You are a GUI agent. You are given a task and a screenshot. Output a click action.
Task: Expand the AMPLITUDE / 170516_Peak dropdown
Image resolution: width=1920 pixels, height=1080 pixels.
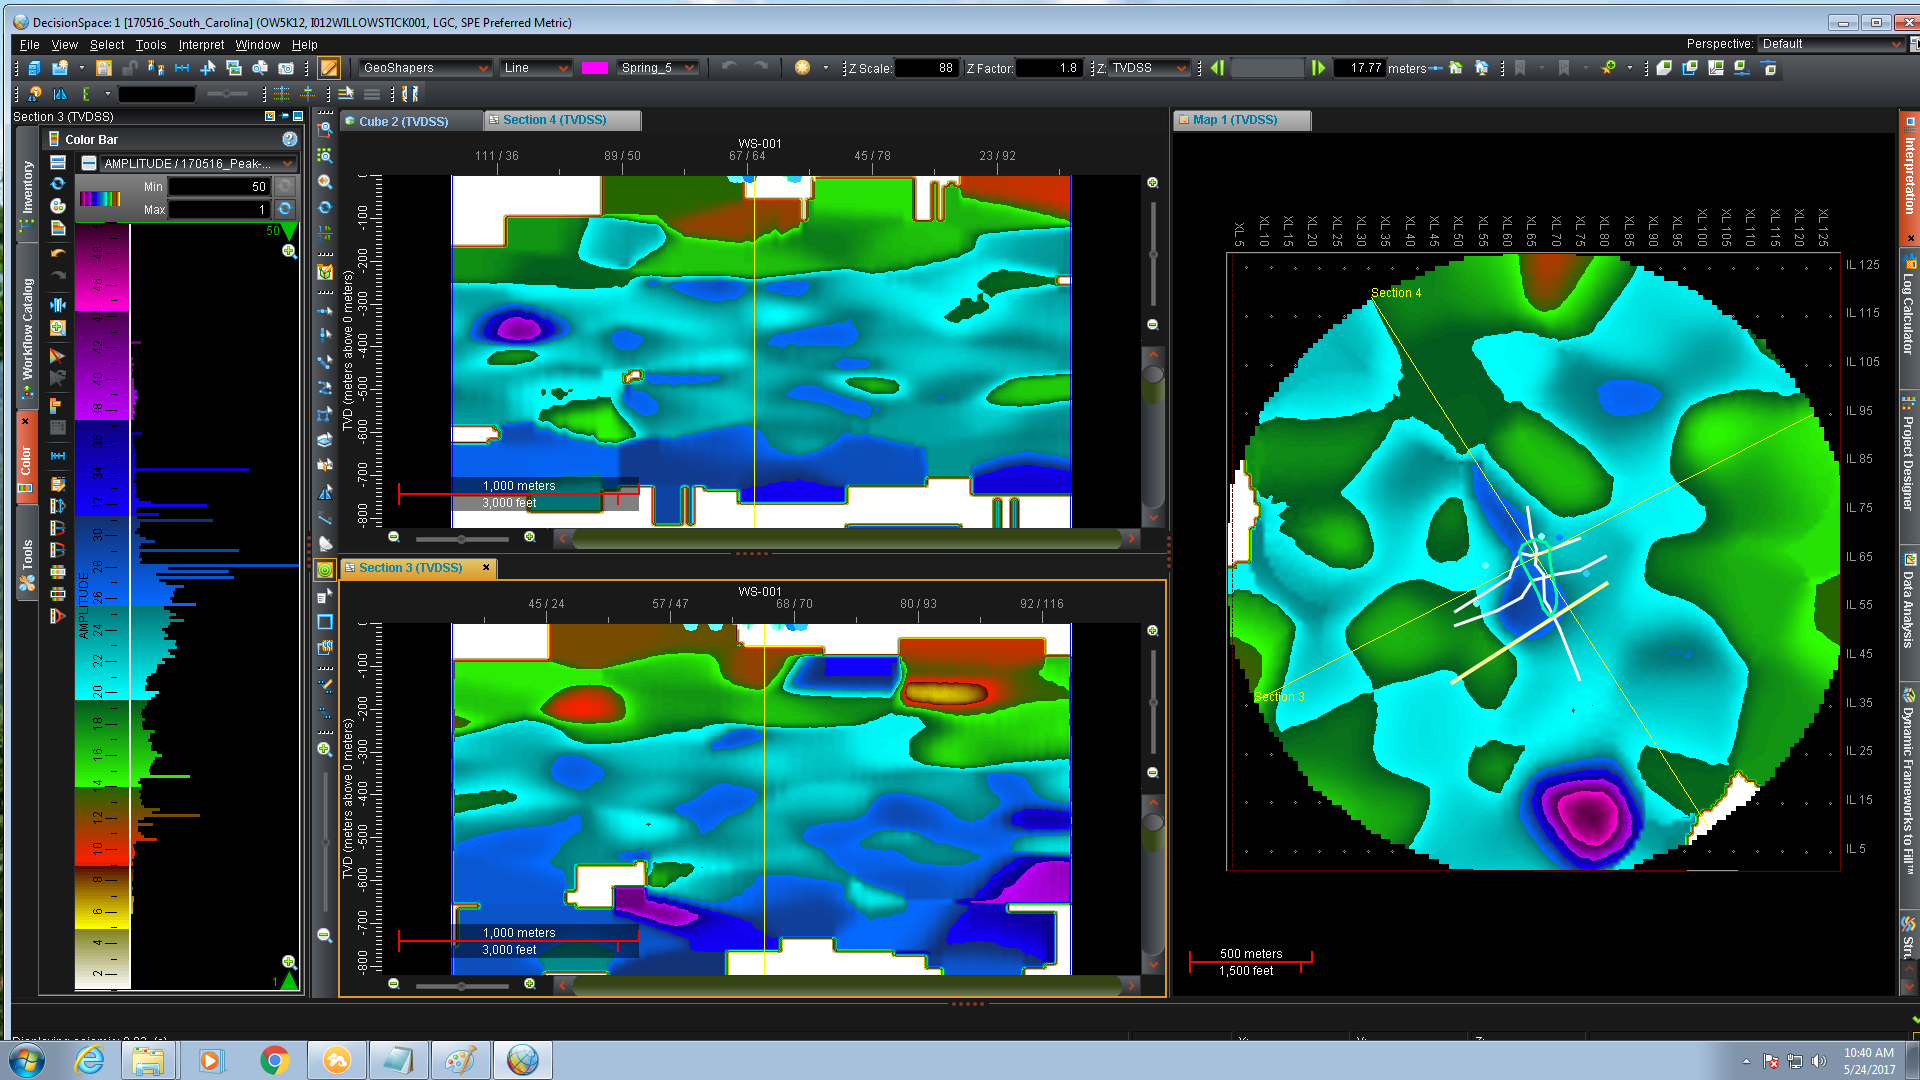[x=198, y=163]
